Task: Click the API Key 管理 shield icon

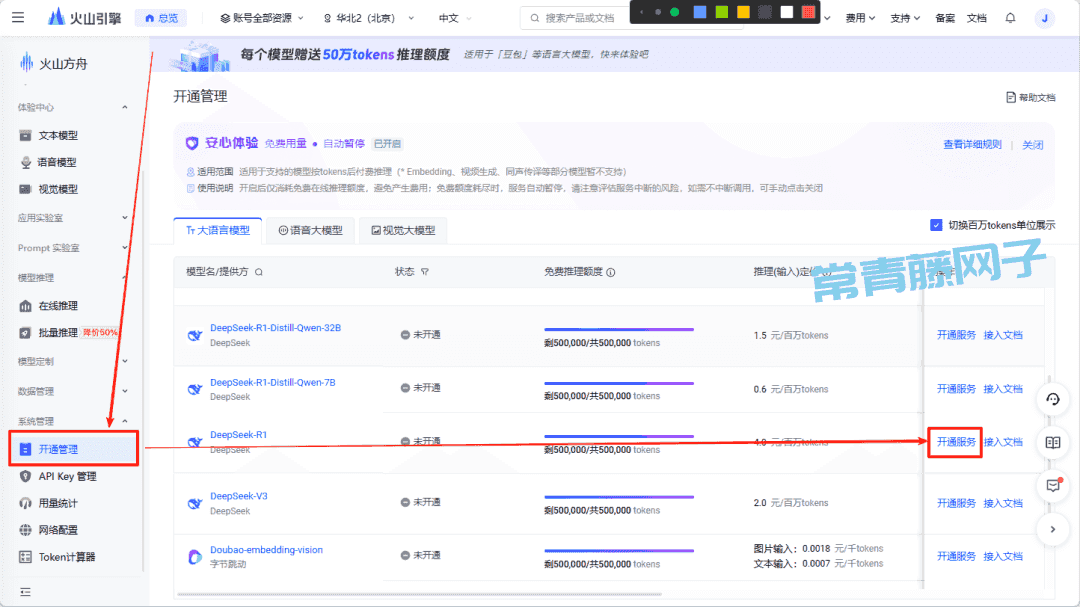Action: 25,477
